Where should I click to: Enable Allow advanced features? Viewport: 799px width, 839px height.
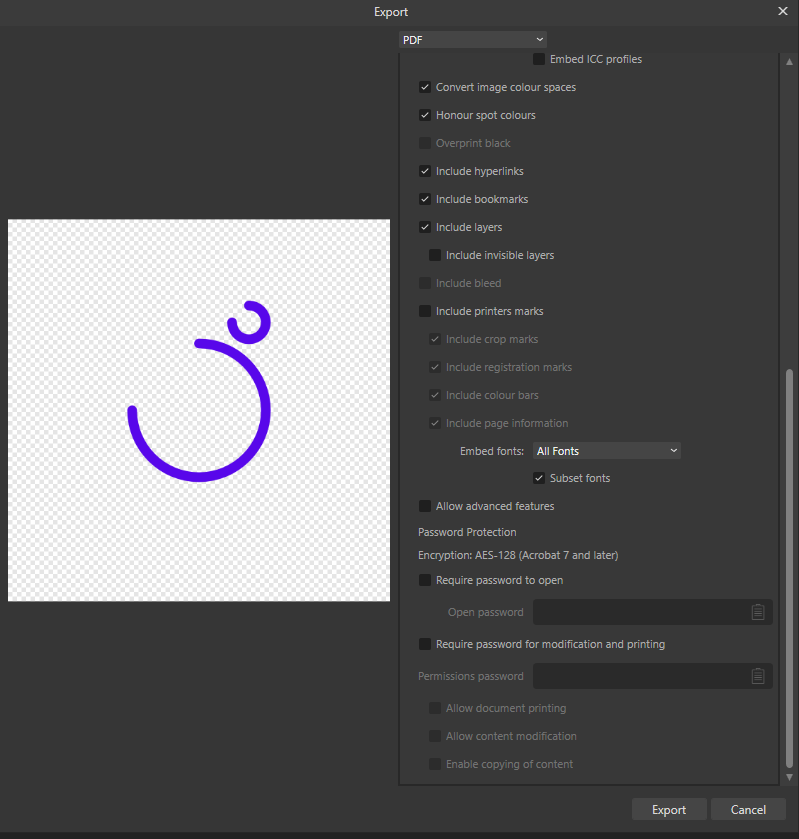pyautogui.click(x=425, y=506)
